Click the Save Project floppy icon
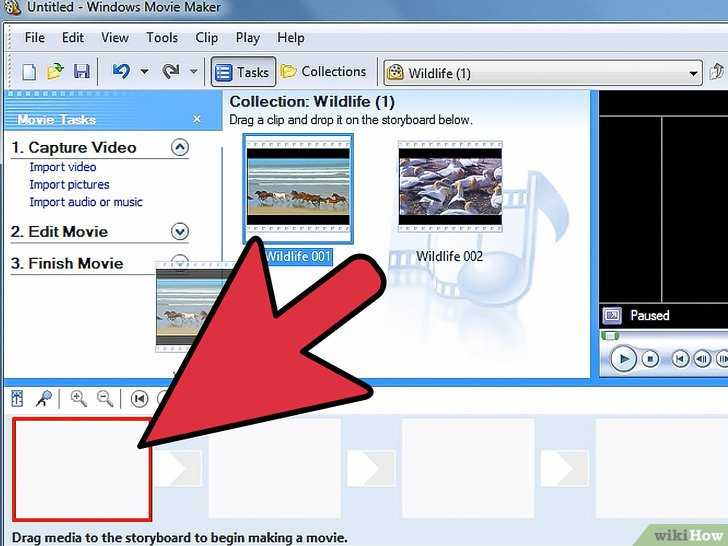 (82, 72)
